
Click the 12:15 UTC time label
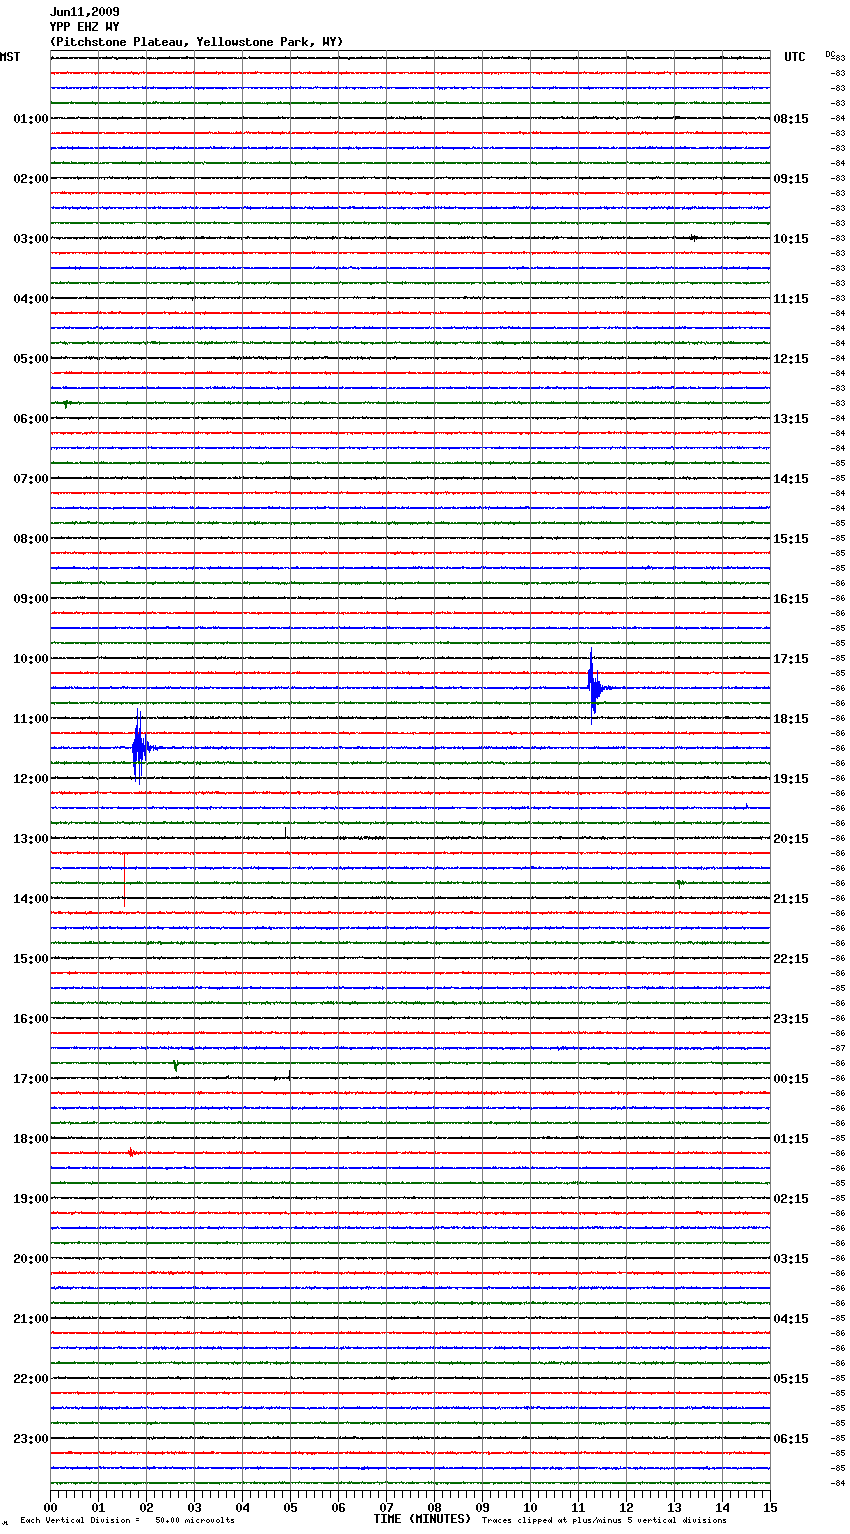[791, 359]
